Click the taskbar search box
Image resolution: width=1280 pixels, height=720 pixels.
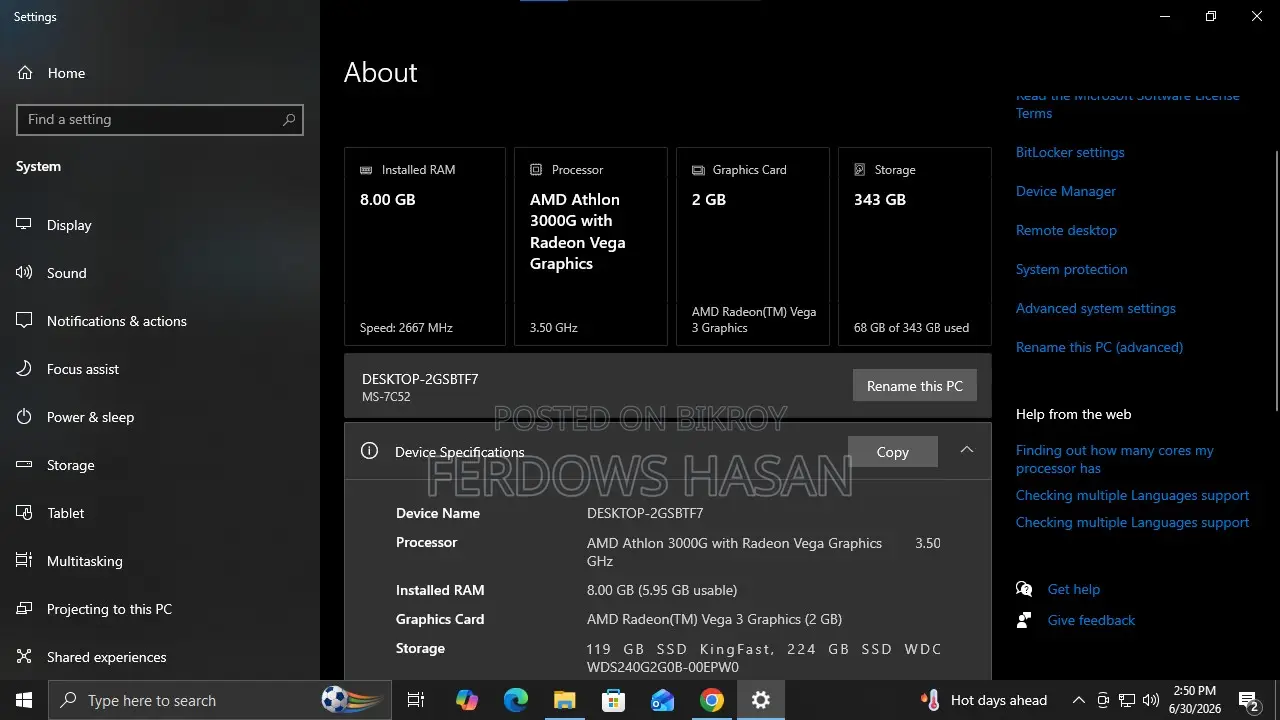pyautogui.click(x=220, y=700)
